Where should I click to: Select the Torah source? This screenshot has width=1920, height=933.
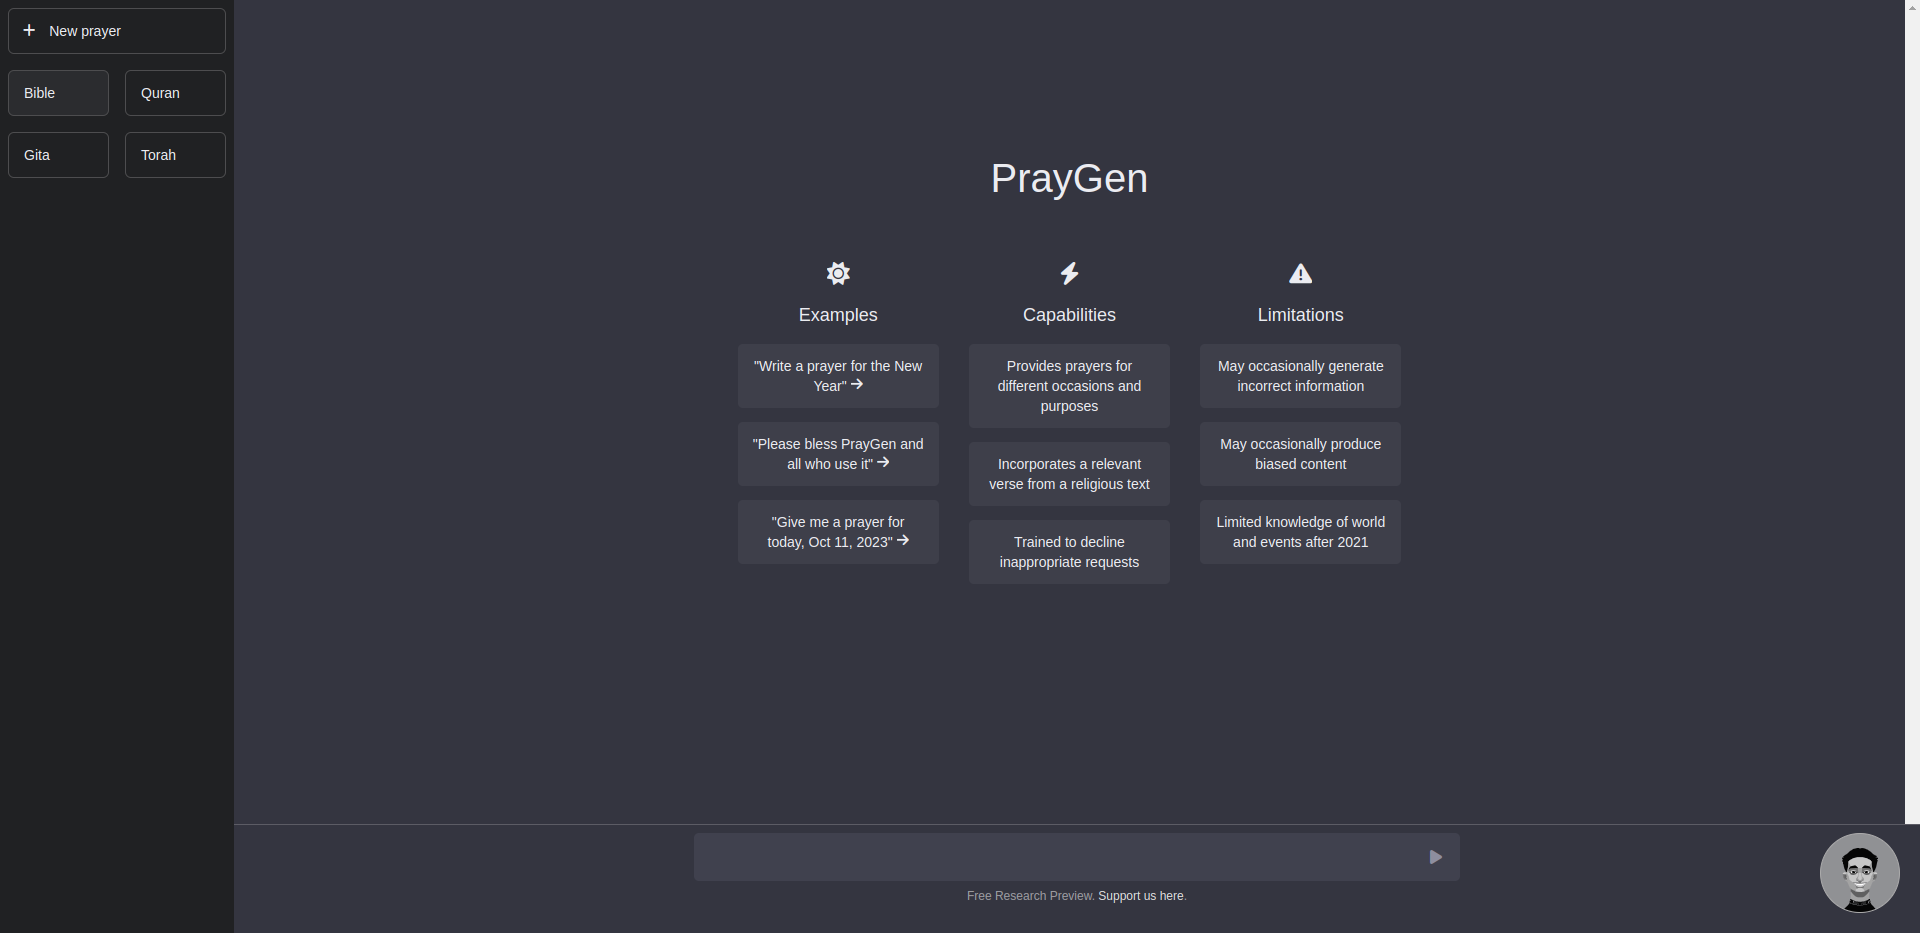click(174, 154)
